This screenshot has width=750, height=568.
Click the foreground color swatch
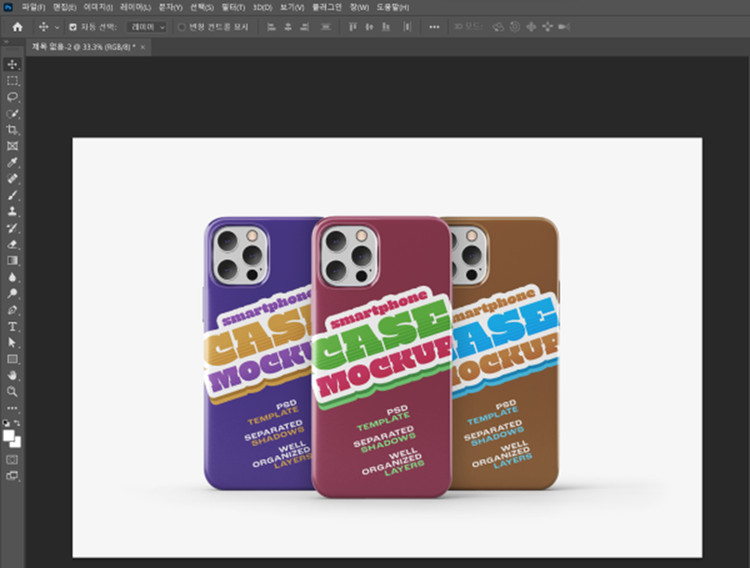[9, 435]
